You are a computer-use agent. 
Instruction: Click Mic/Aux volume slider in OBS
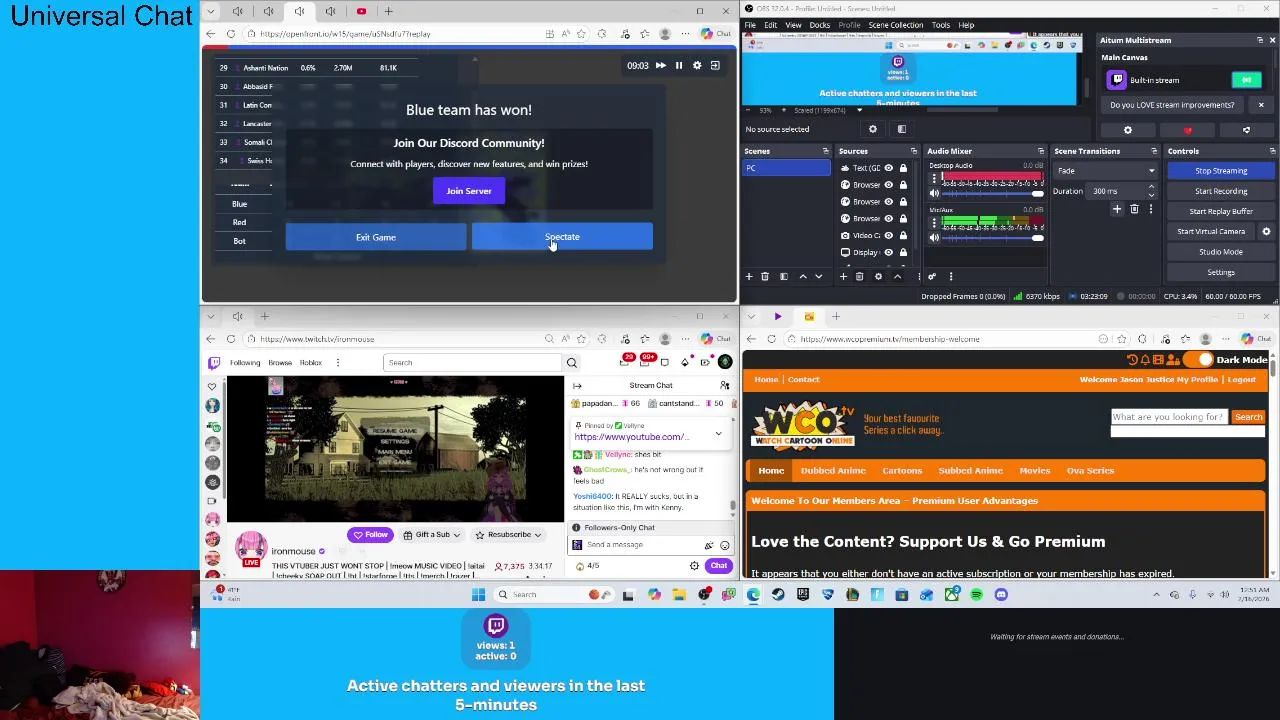tap(987, 237)
